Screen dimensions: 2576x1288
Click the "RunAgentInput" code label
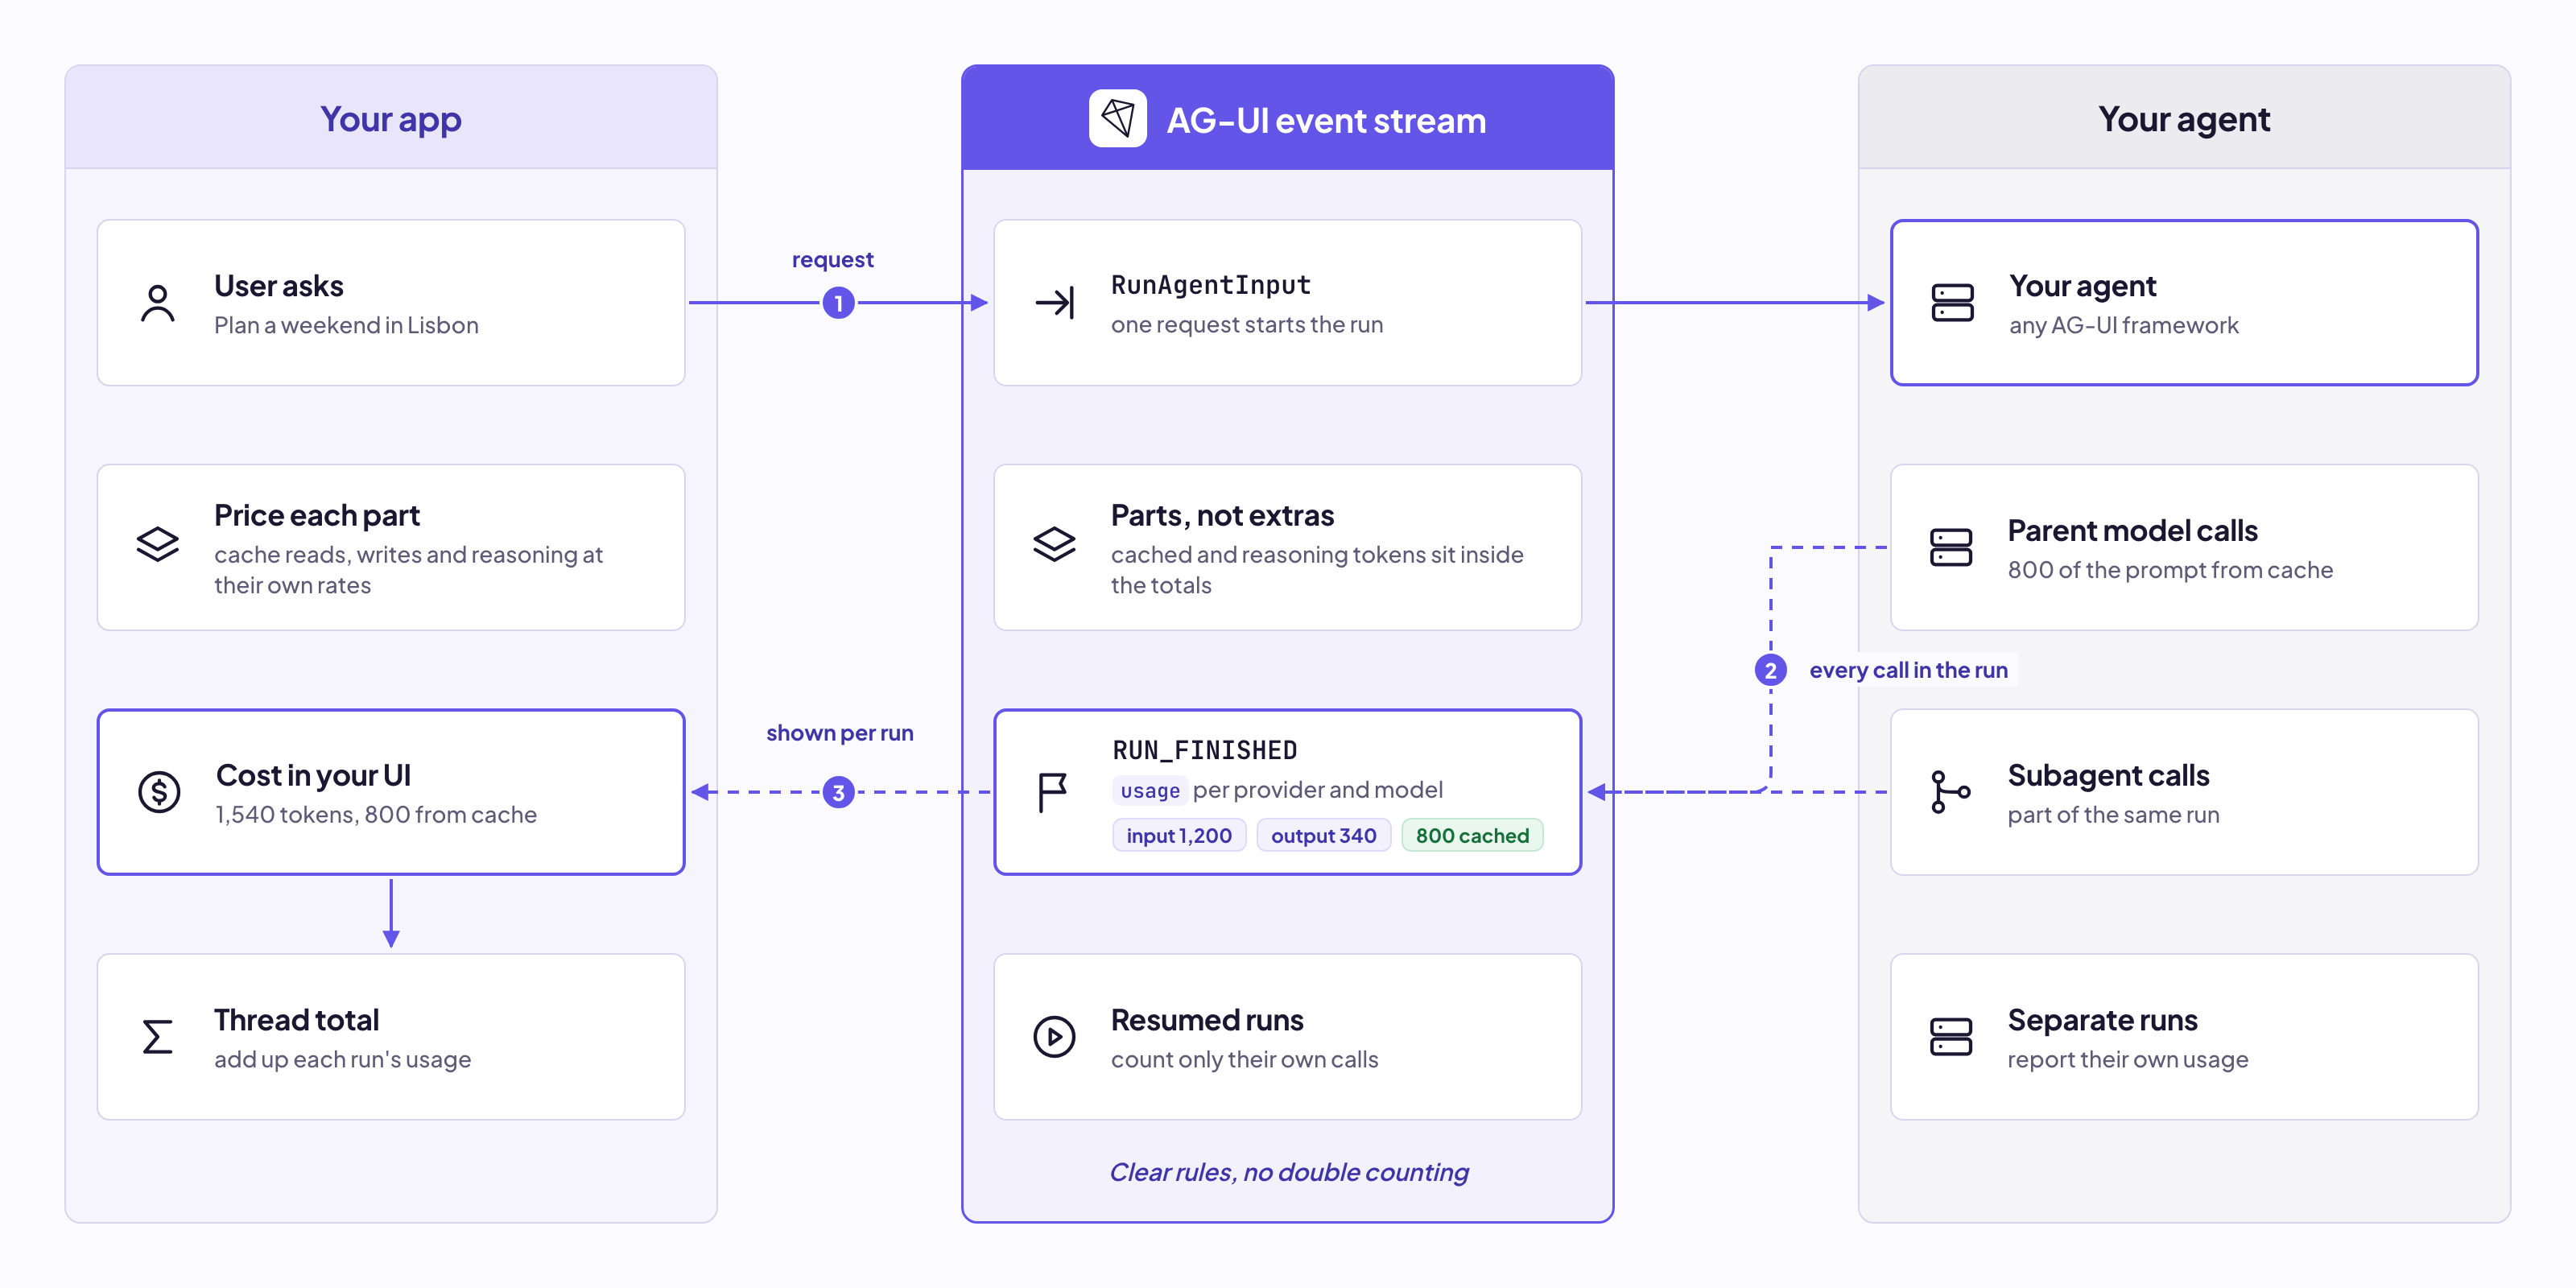point(1210,285)
